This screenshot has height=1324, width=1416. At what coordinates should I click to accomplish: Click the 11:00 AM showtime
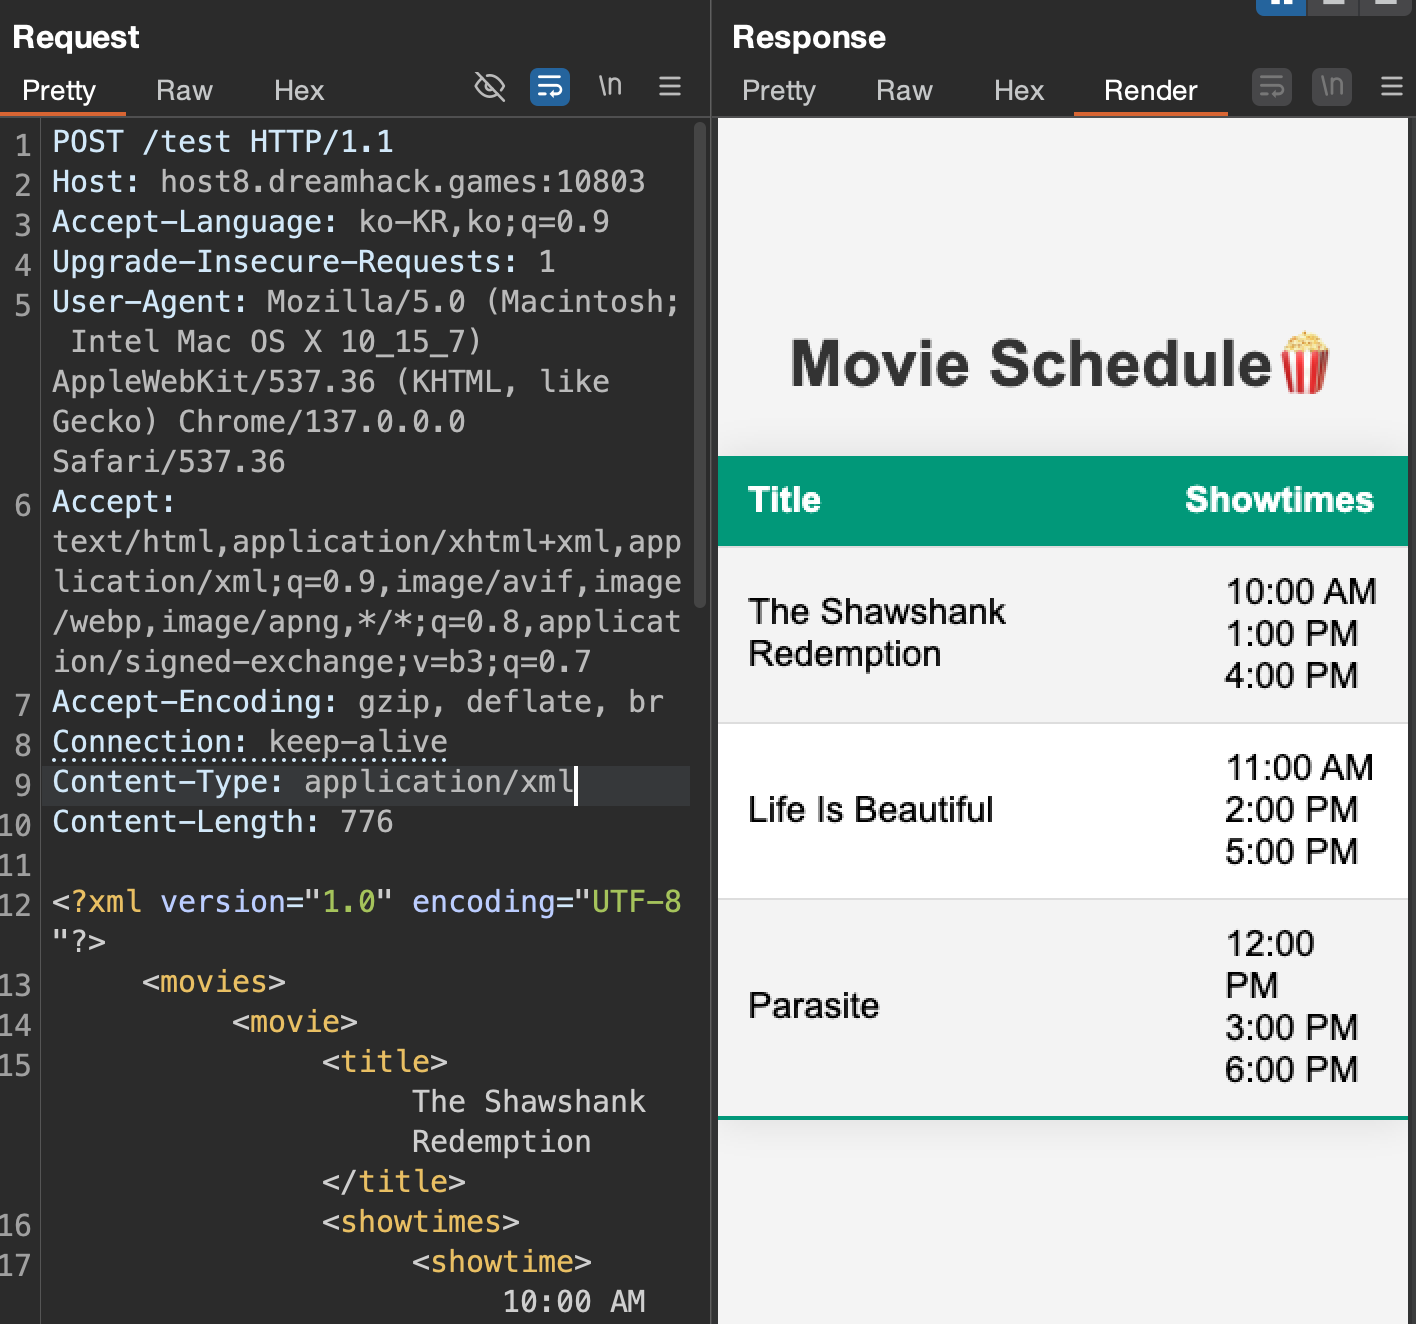(1300, 767)
